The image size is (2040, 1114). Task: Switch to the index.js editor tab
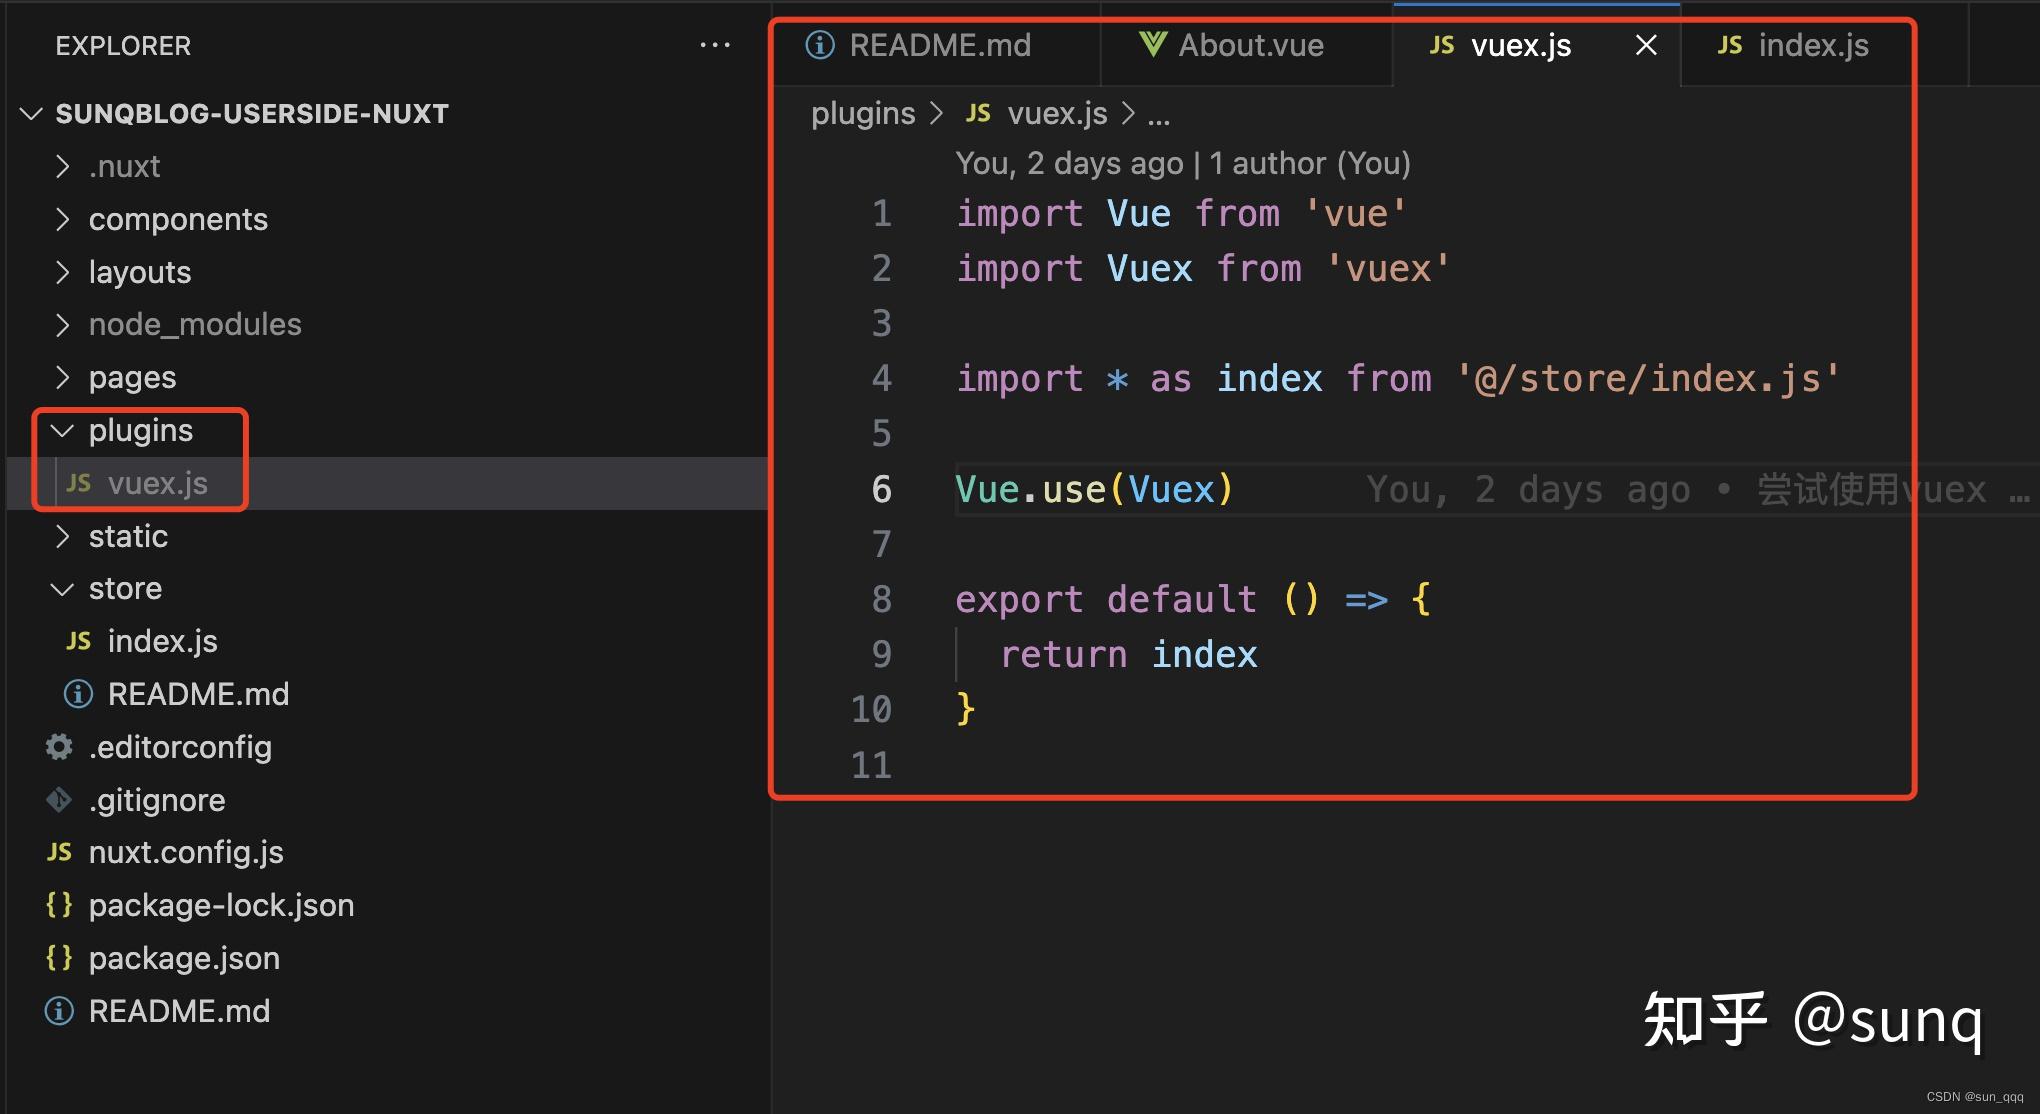1812,45
